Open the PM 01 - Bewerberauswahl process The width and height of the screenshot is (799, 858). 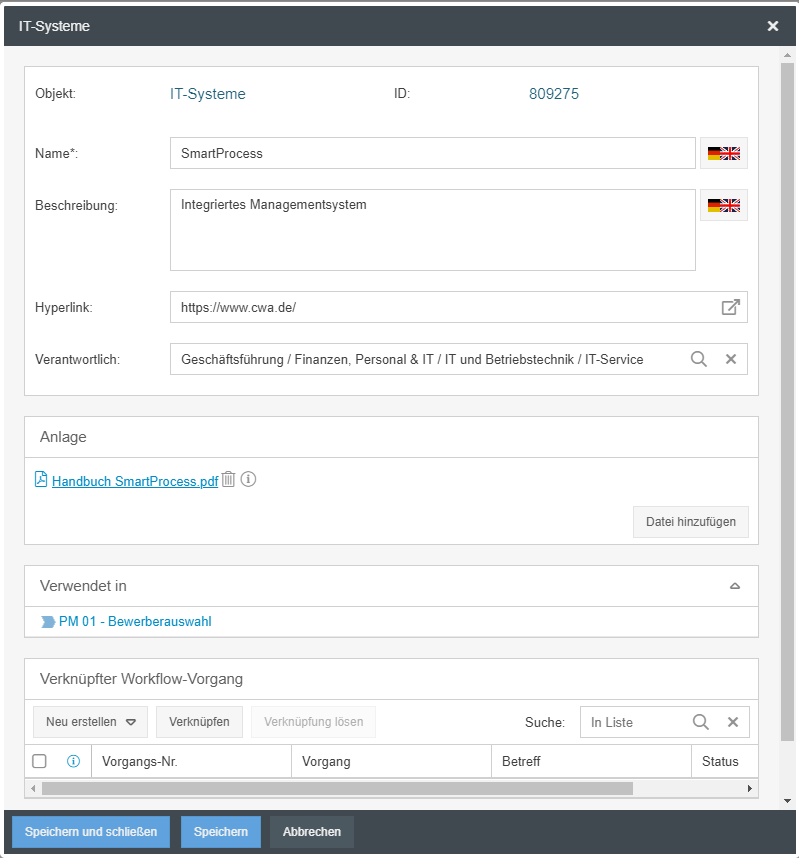135,622
